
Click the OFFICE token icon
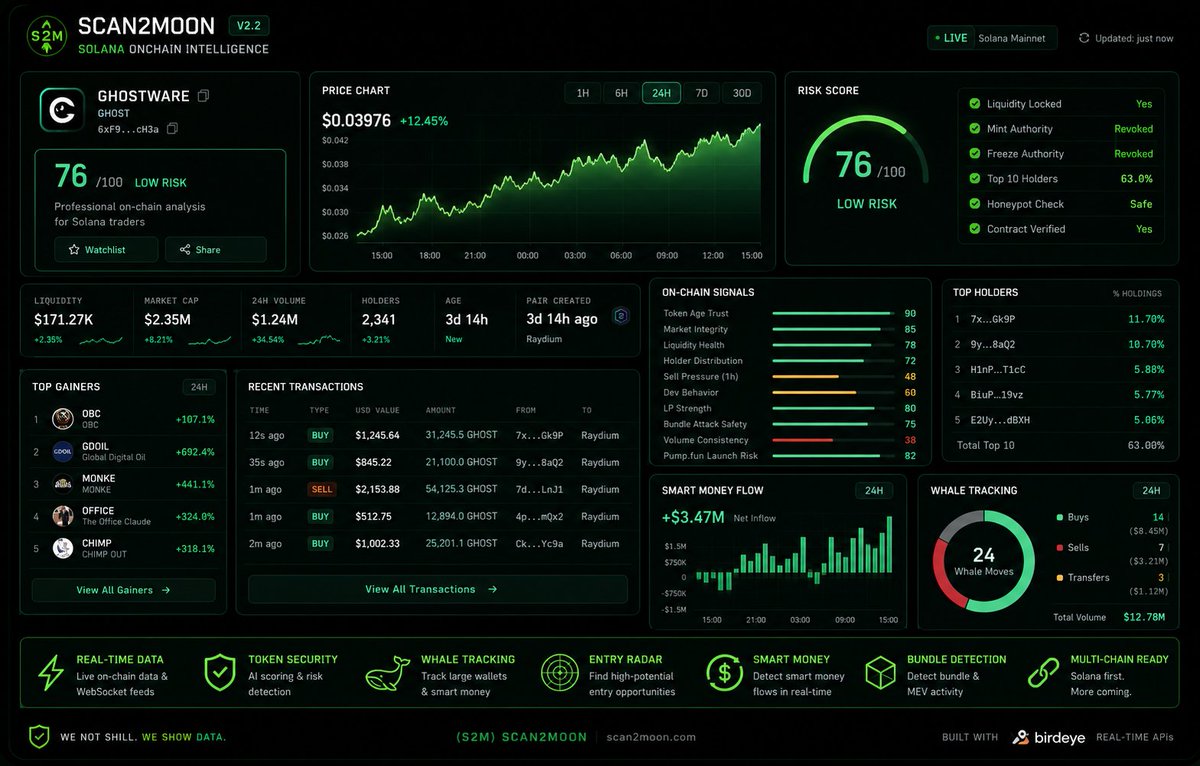point(63,516)
